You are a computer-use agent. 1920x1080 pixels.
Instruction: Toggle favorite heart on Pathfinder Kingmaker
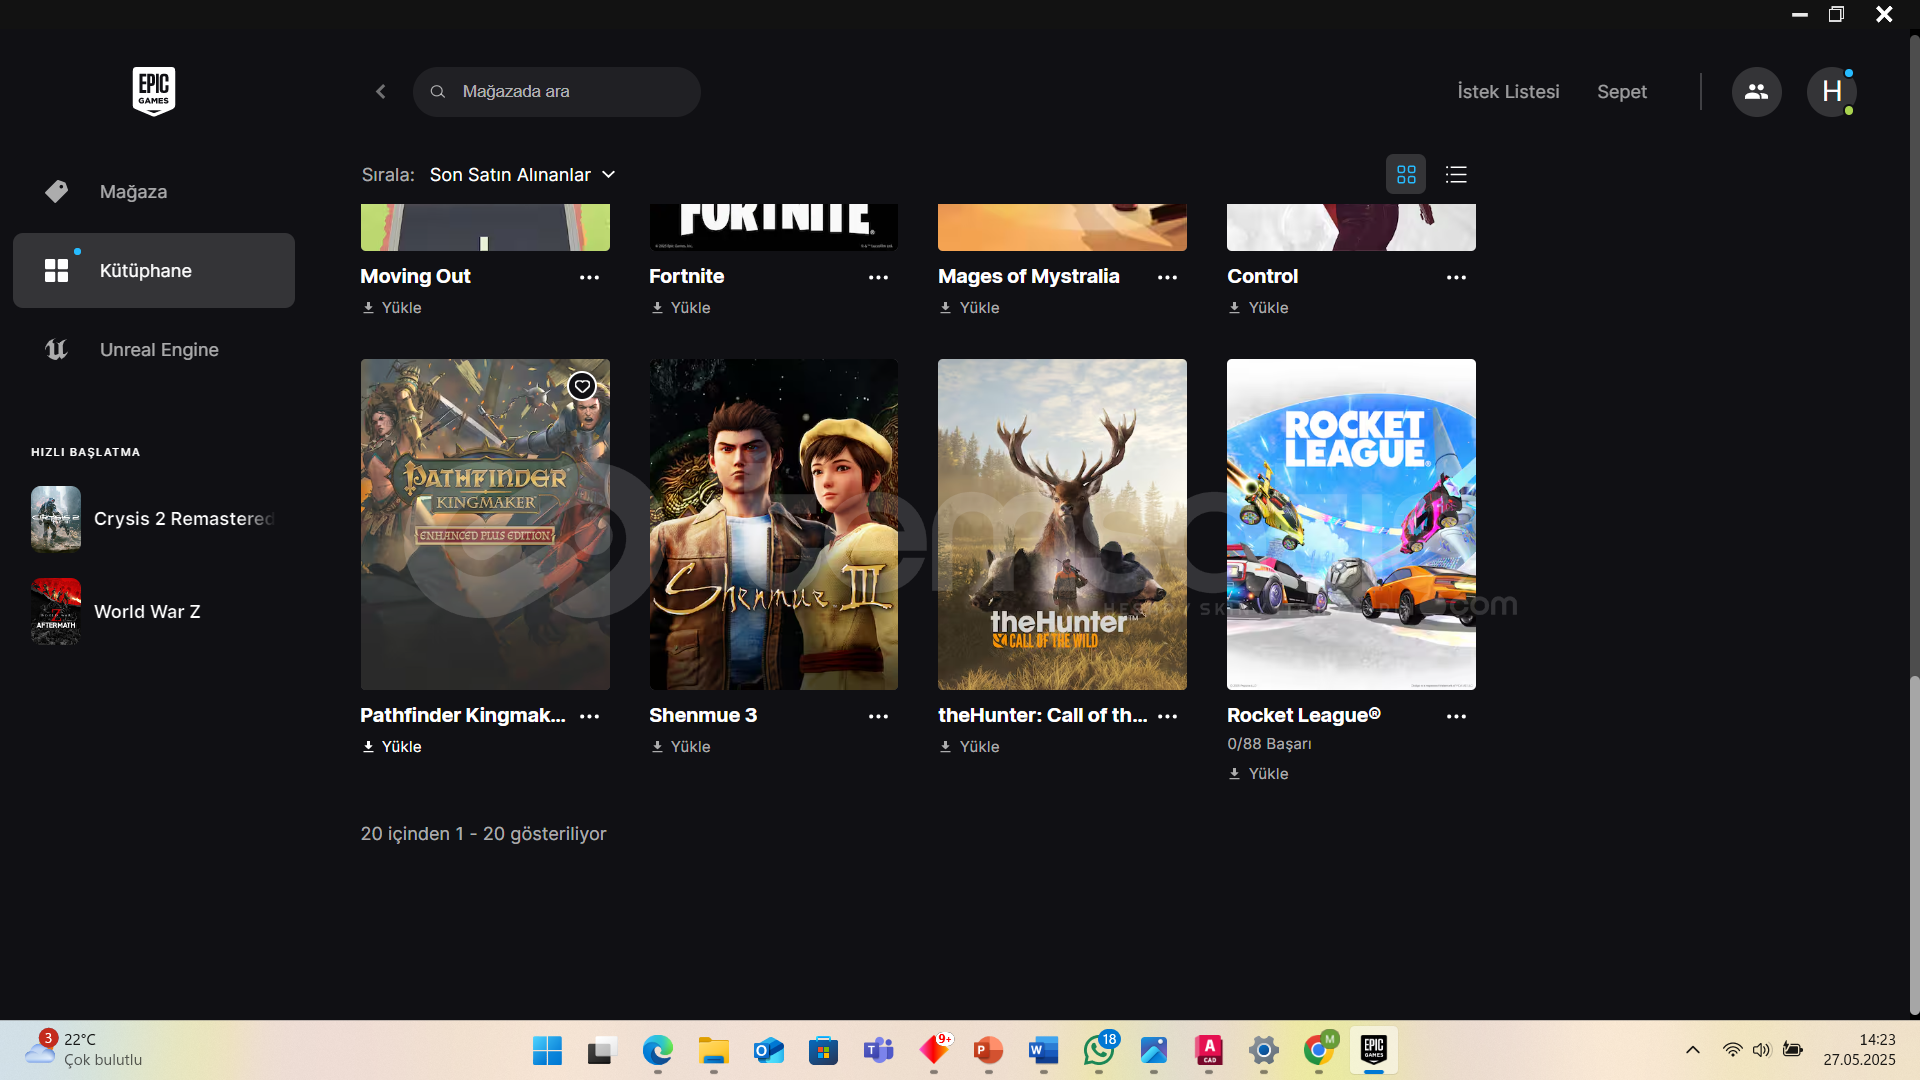(582, 386)
